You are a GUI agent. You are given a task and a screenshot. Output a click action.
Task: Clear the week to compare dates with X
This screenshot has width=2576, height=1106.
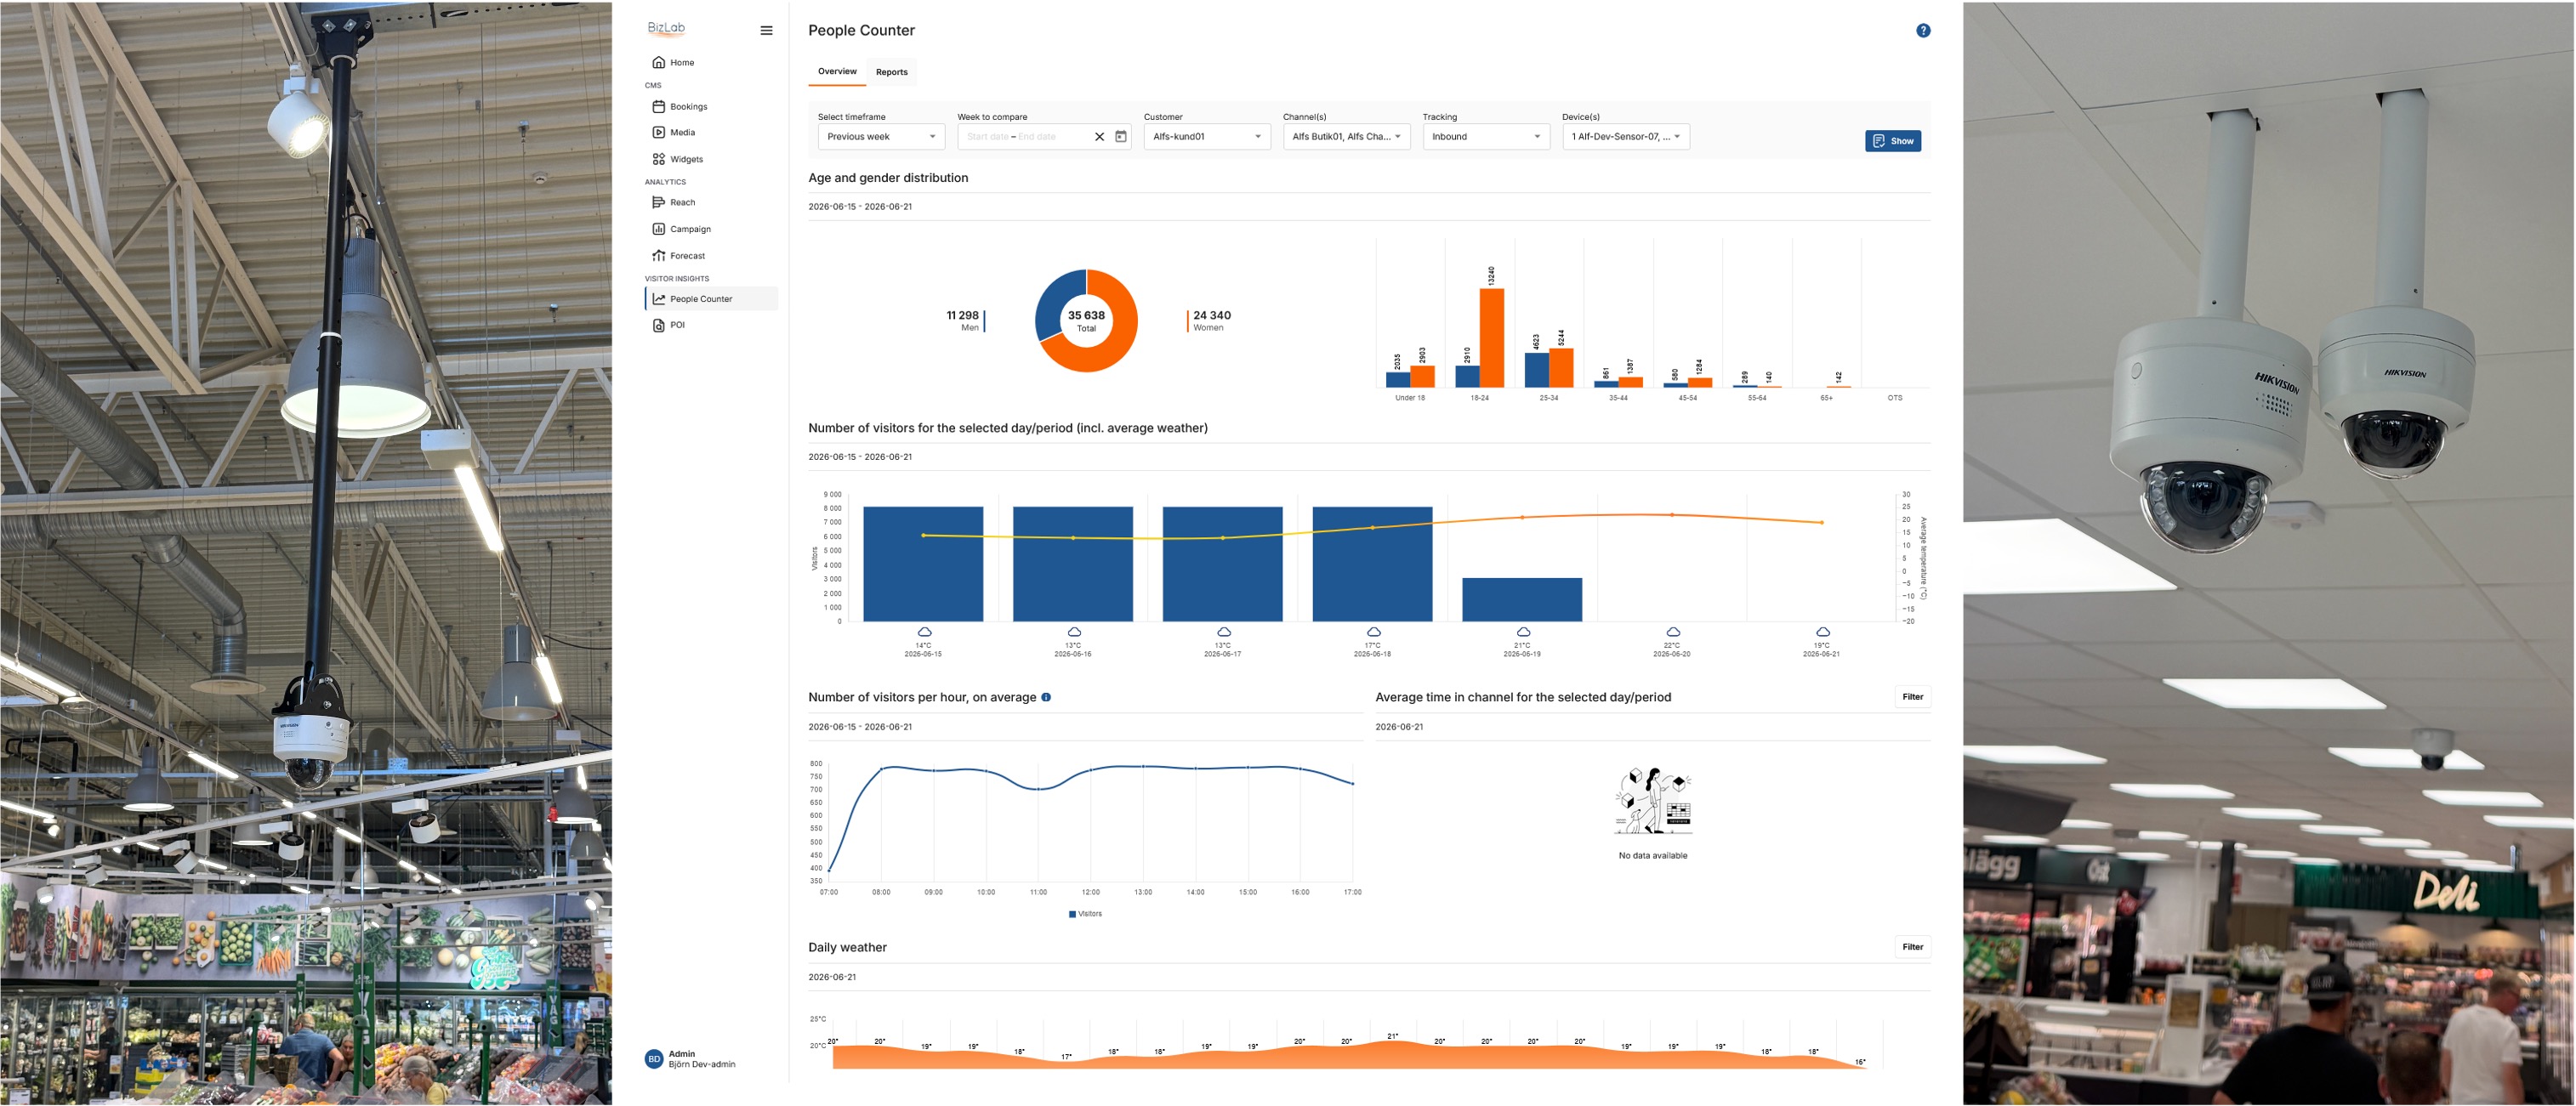(x=1099, y=137)
